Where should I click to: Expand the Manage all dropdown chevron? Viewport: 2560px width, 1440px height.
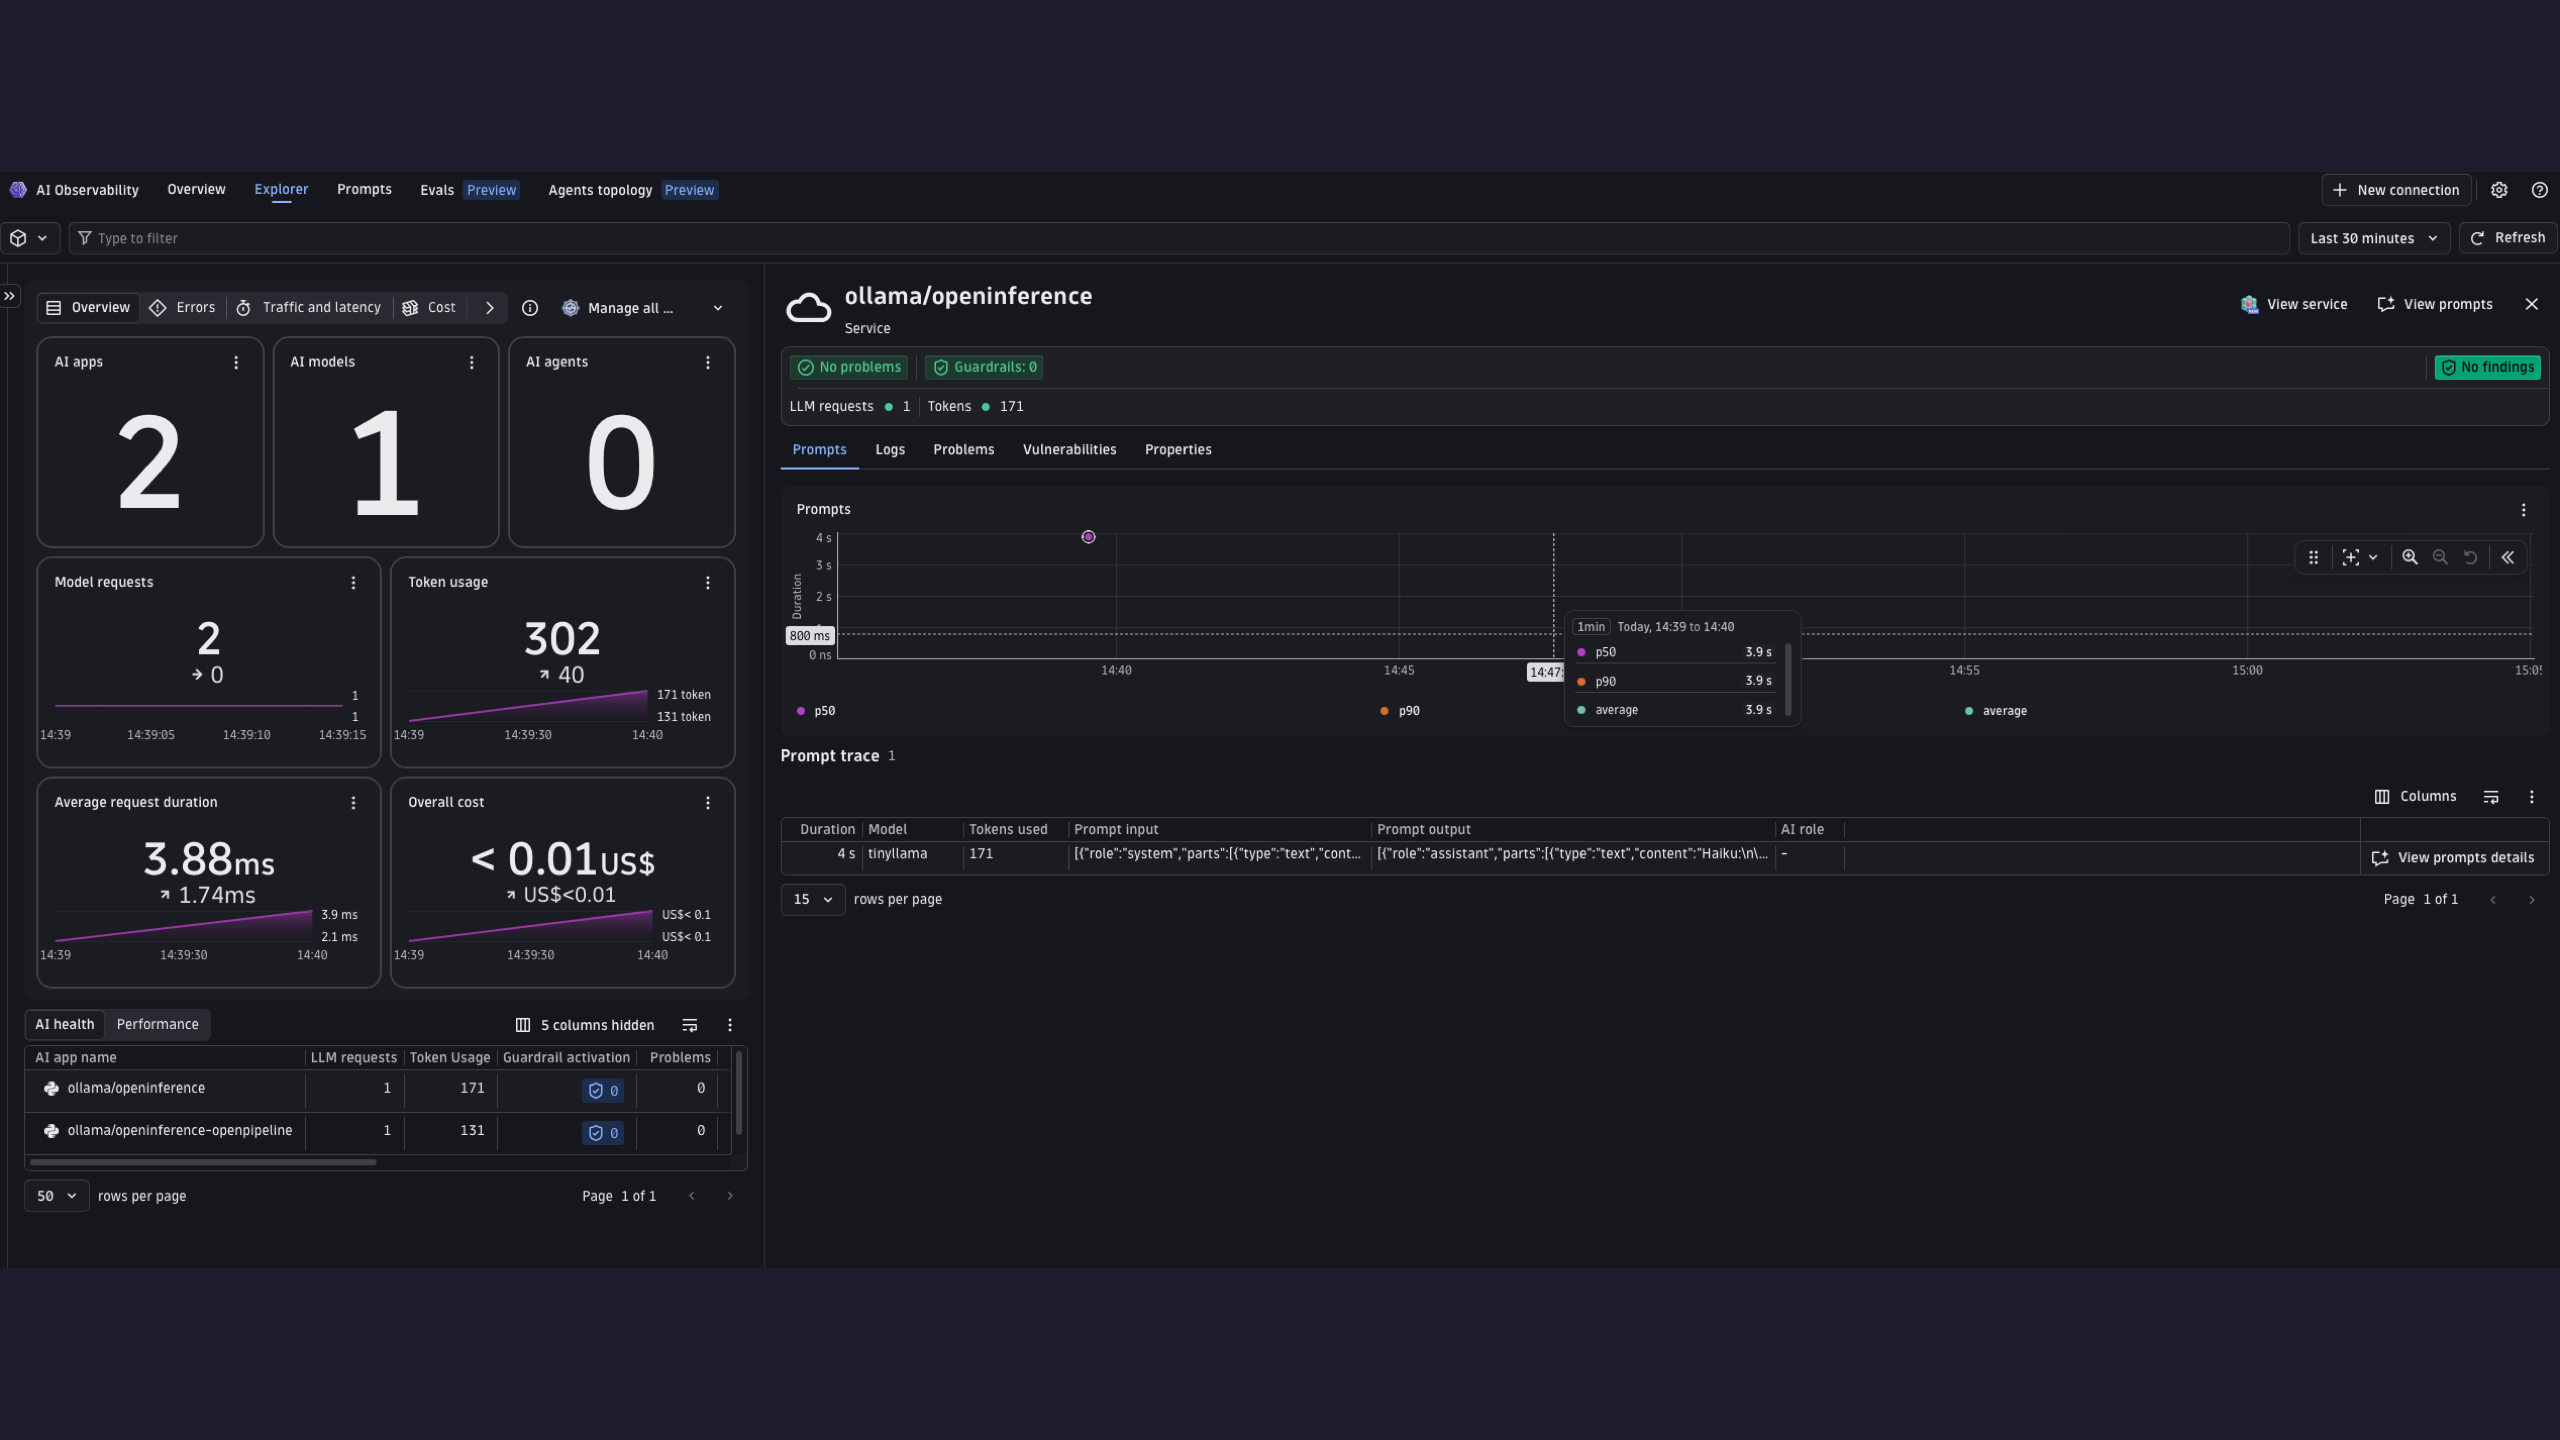click(718, 308)
